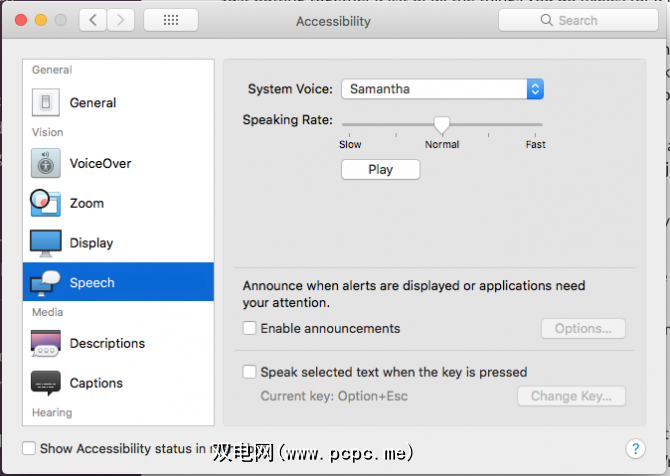Go forward with the right arrow button

(x=121, y=20)
